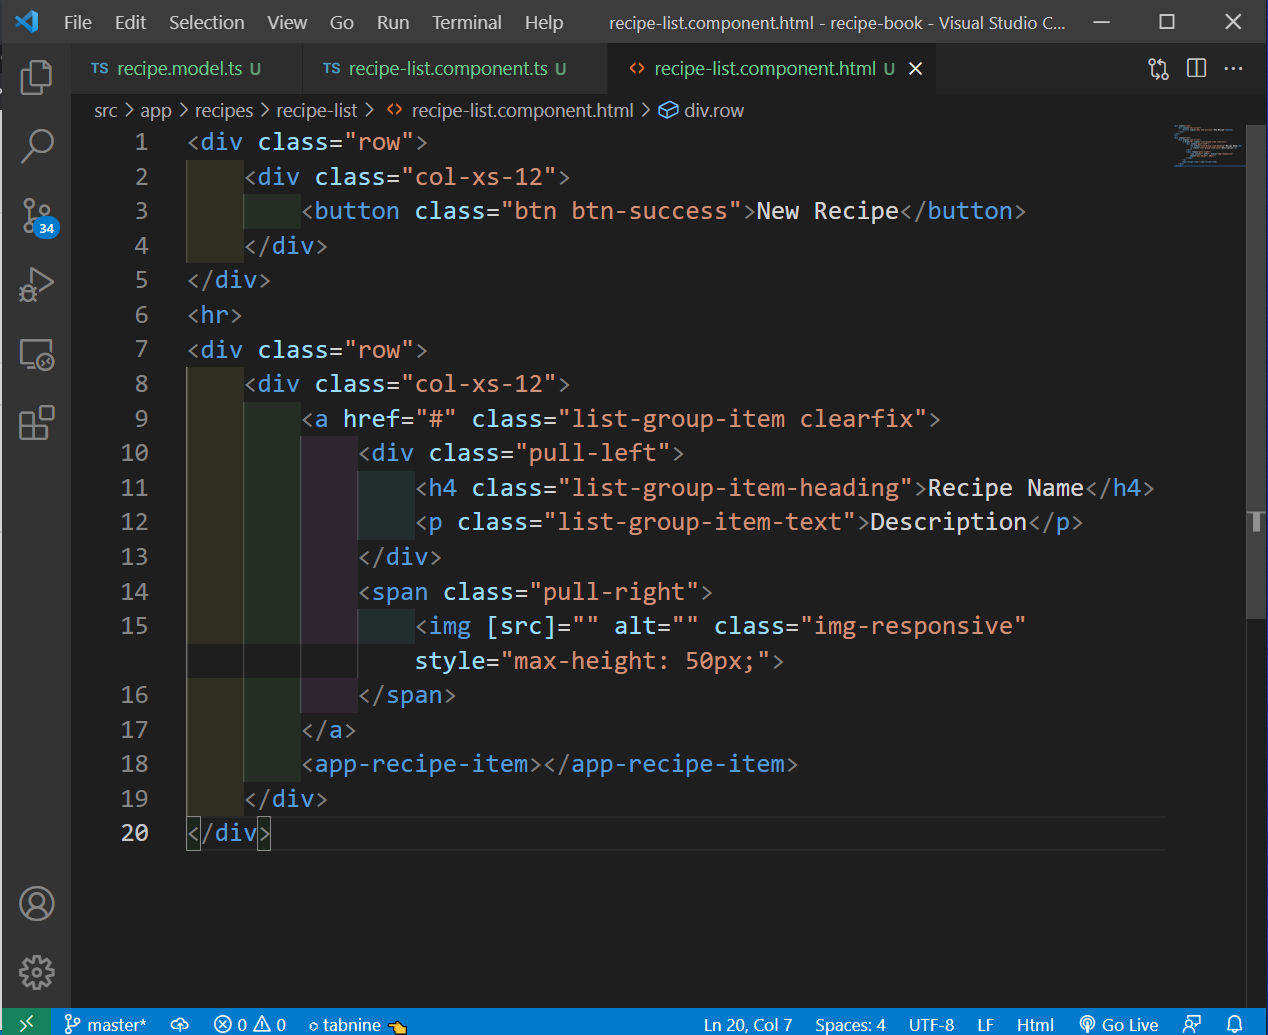Click 'Description' text on line 12
This screenshot has height=1035, width=1268.
[948, 522]
